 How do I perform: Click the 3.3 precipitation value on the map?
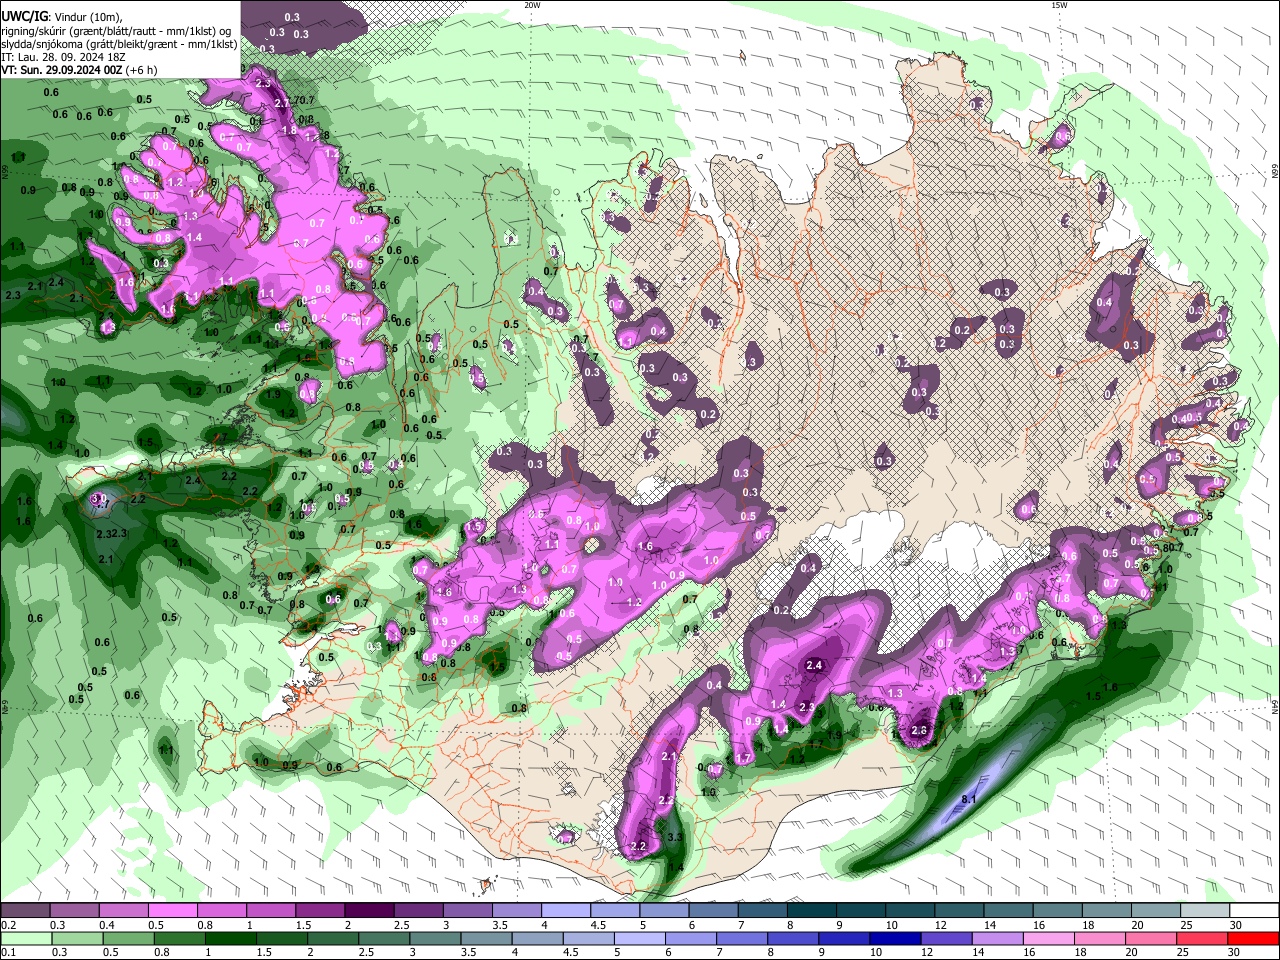675,837
